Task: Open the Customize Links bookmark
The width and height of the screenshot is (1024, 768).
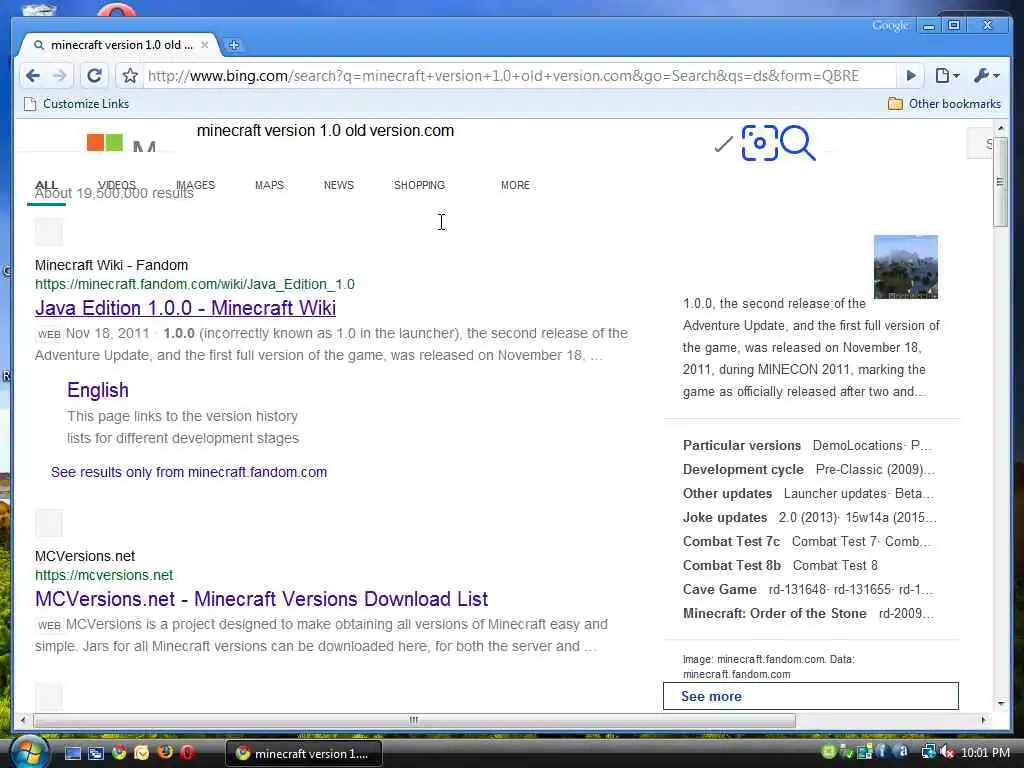Action: pos(76,104)
